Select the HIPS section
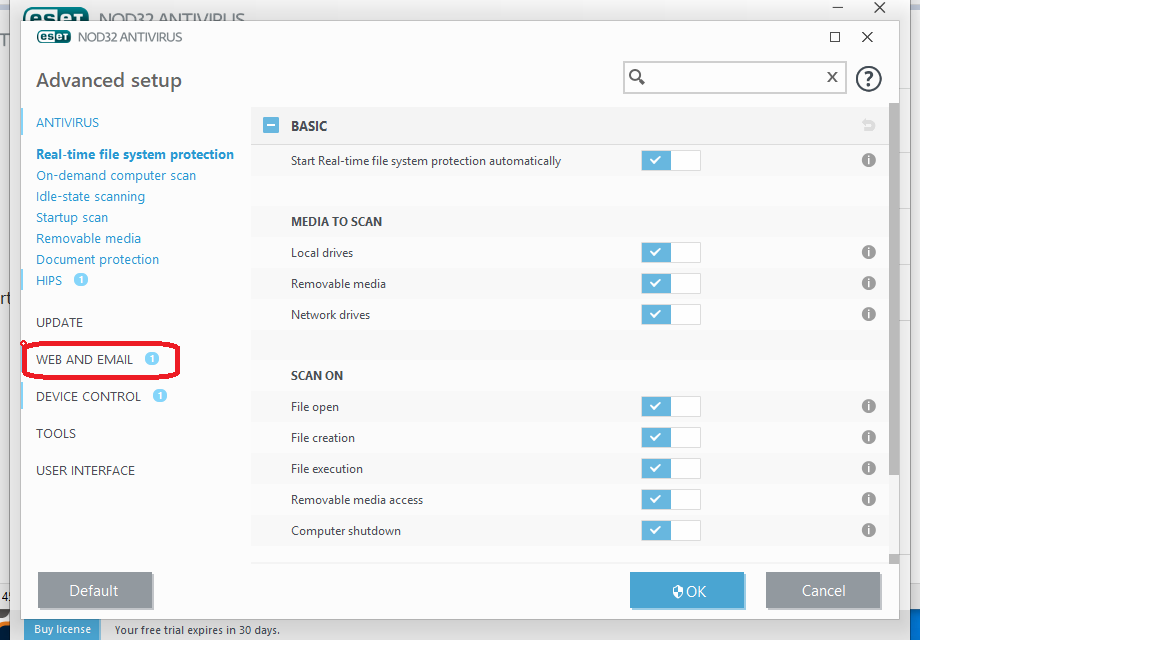 [49, 281]
